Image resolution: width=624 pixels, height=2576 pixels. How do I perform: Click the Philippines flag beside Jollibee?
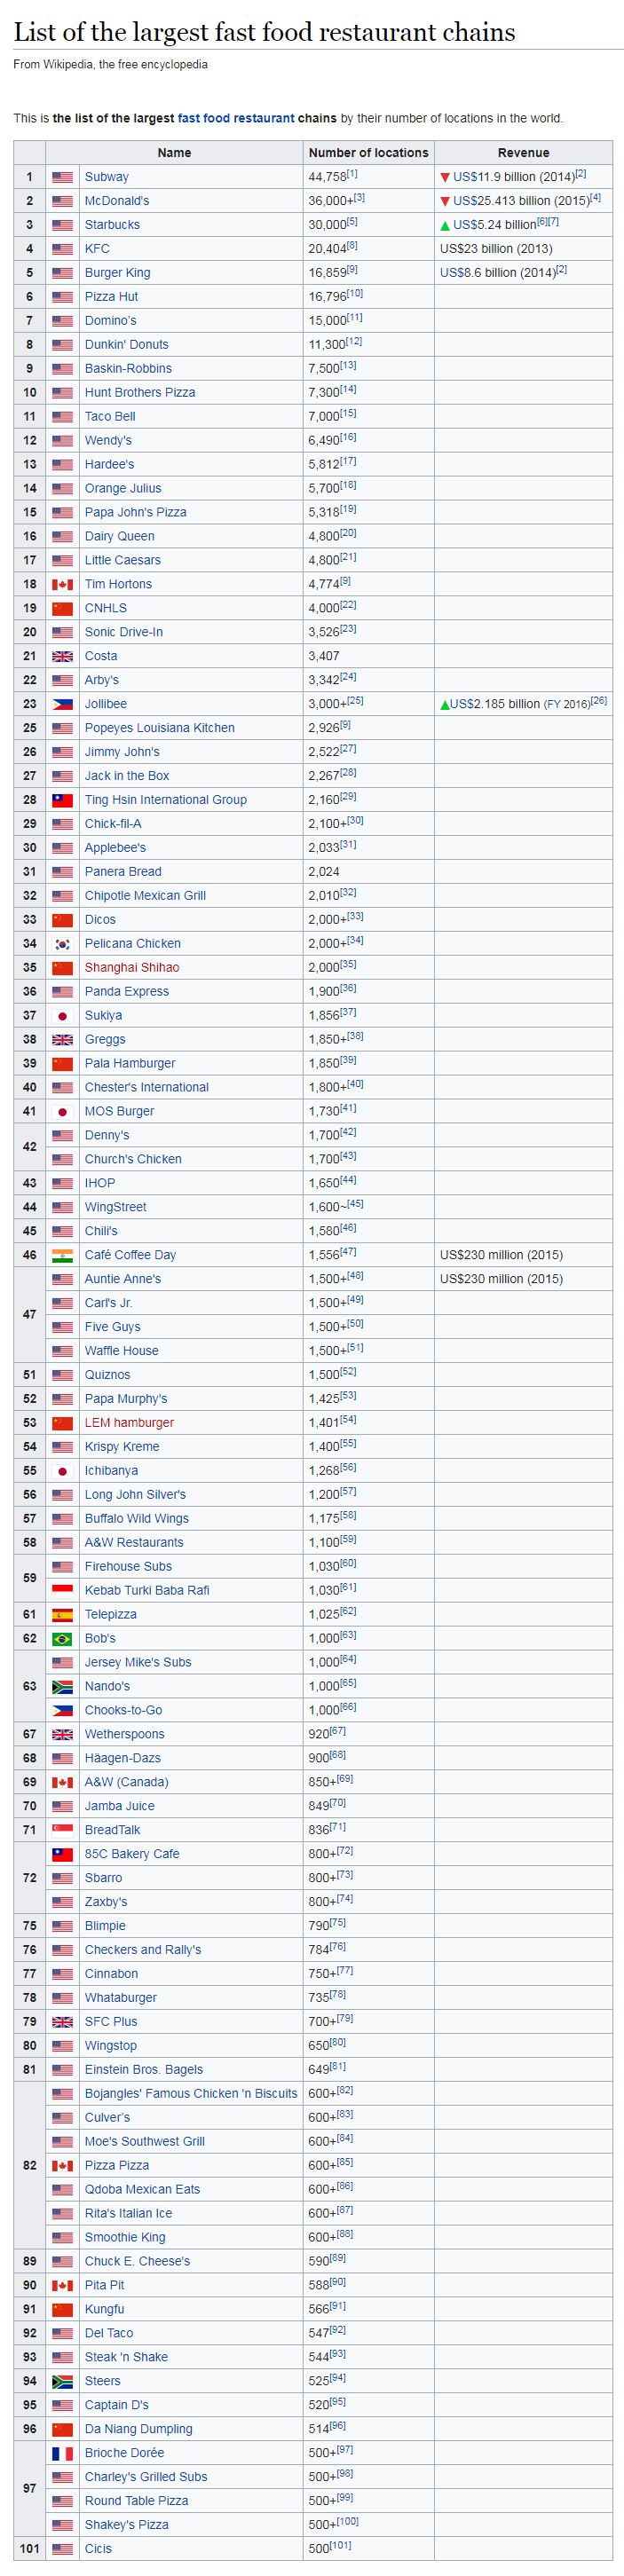(x=62, y=704)
